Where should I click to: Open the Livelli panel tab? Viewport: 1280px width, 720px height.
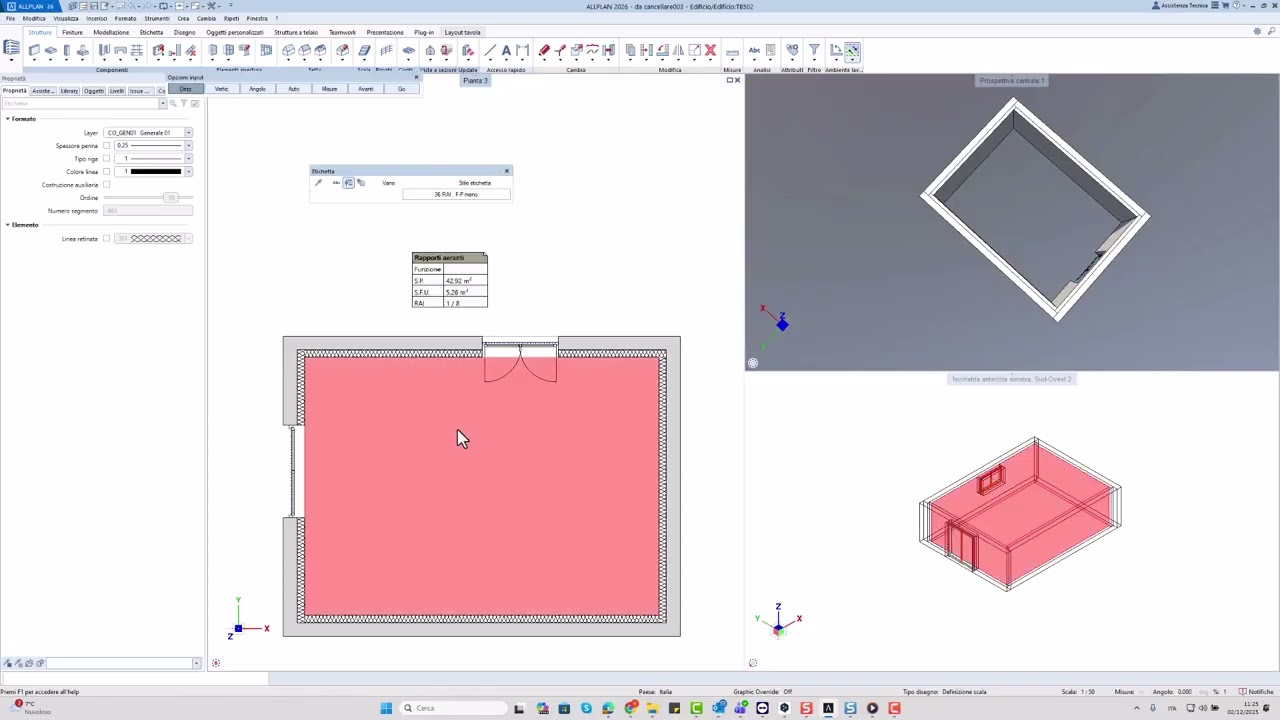pos(117,91)
